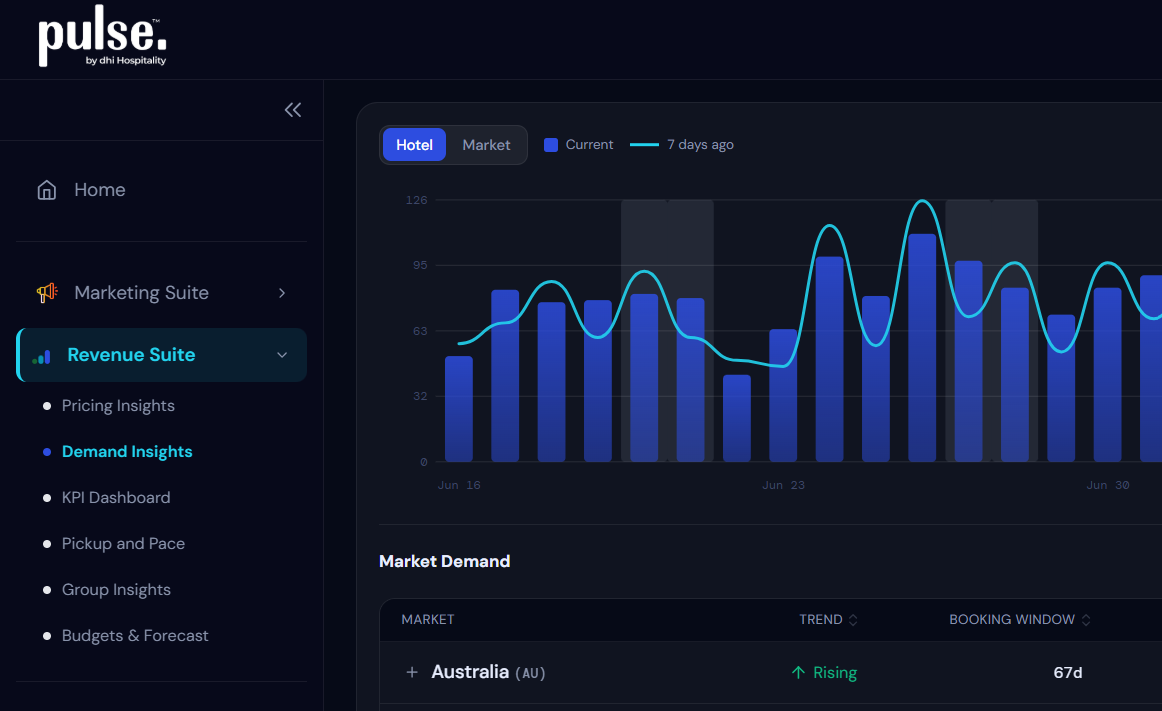Open Revenue Suite menu
The image size is (1162, 711).
(x=161, y=355)
